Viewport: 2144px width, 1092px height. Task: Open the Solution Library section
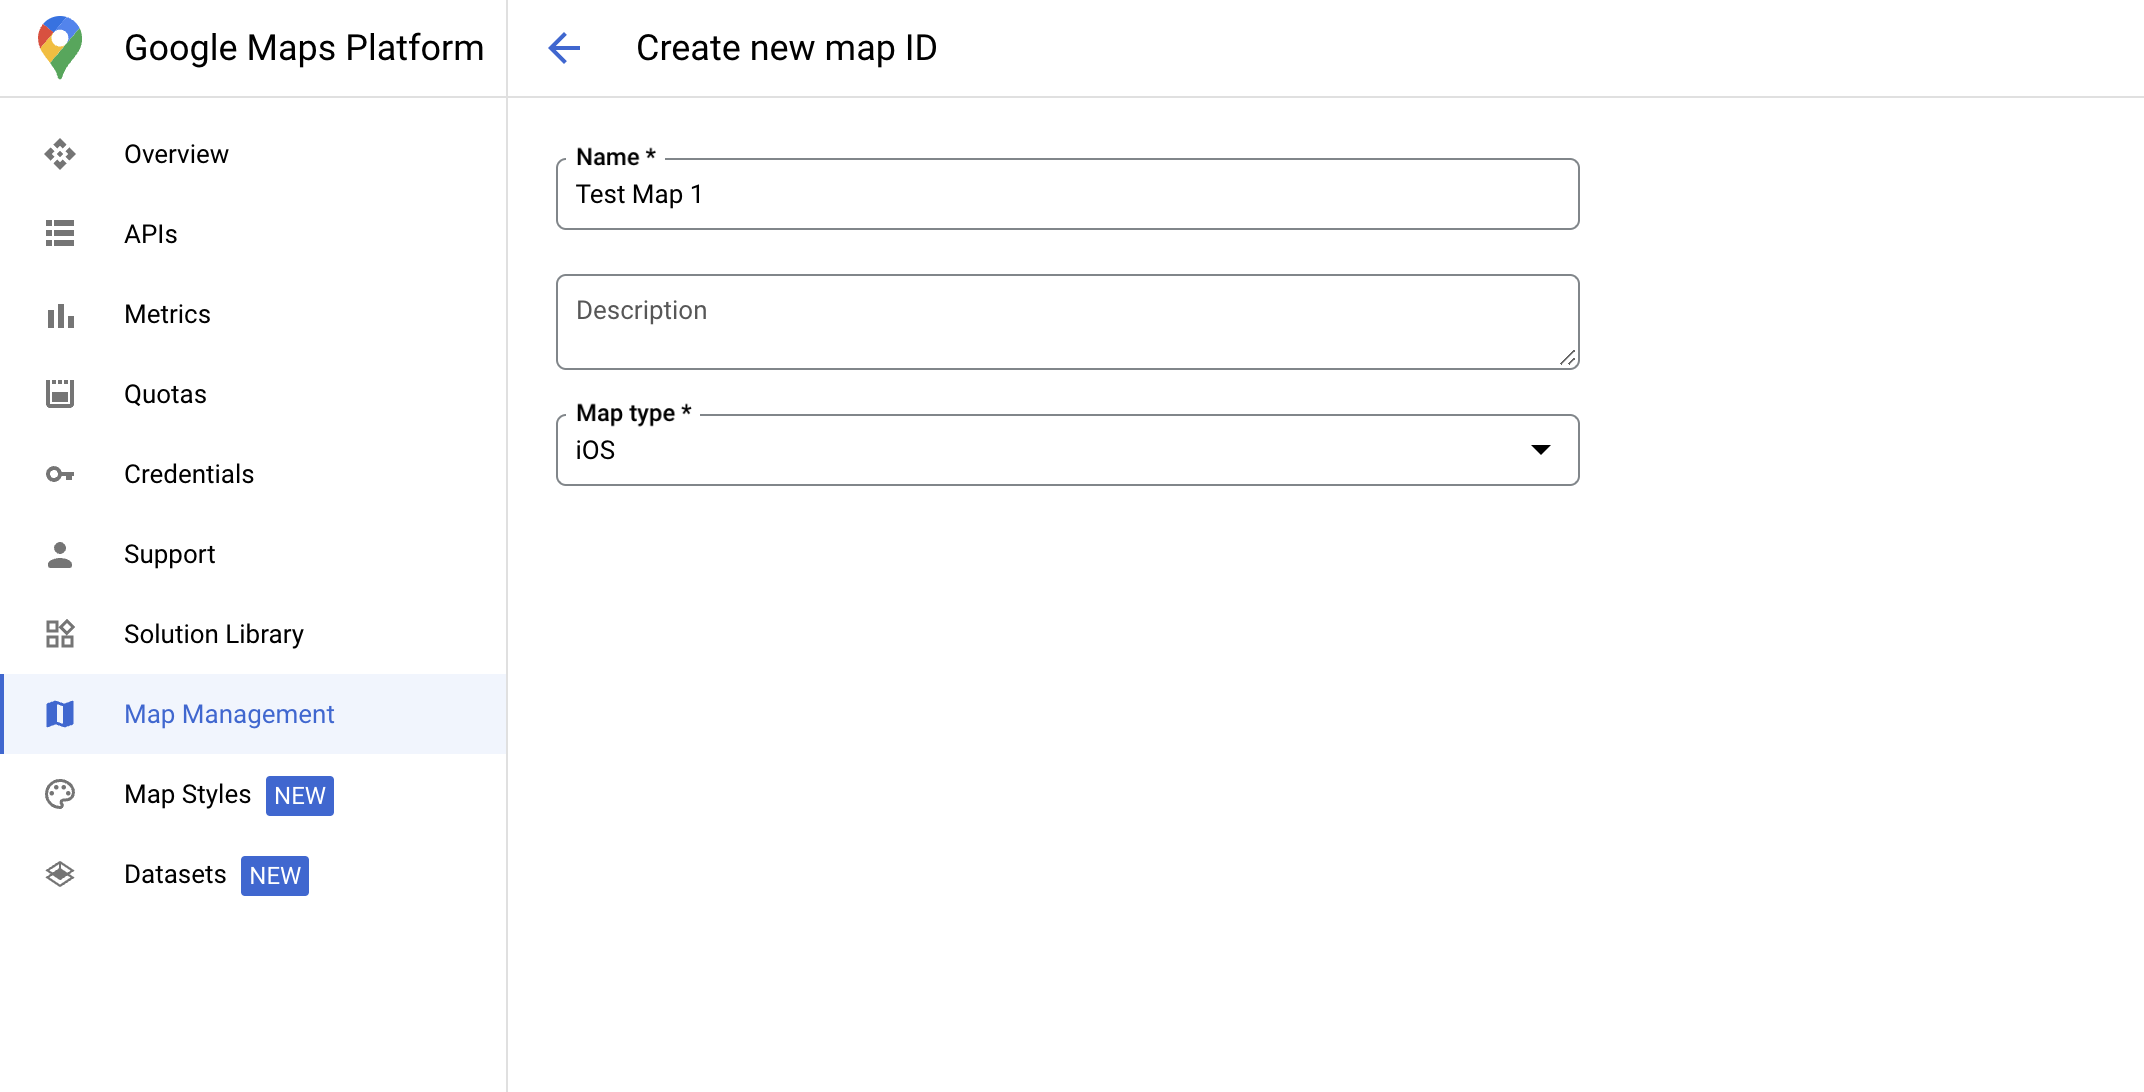coord(213,635)
